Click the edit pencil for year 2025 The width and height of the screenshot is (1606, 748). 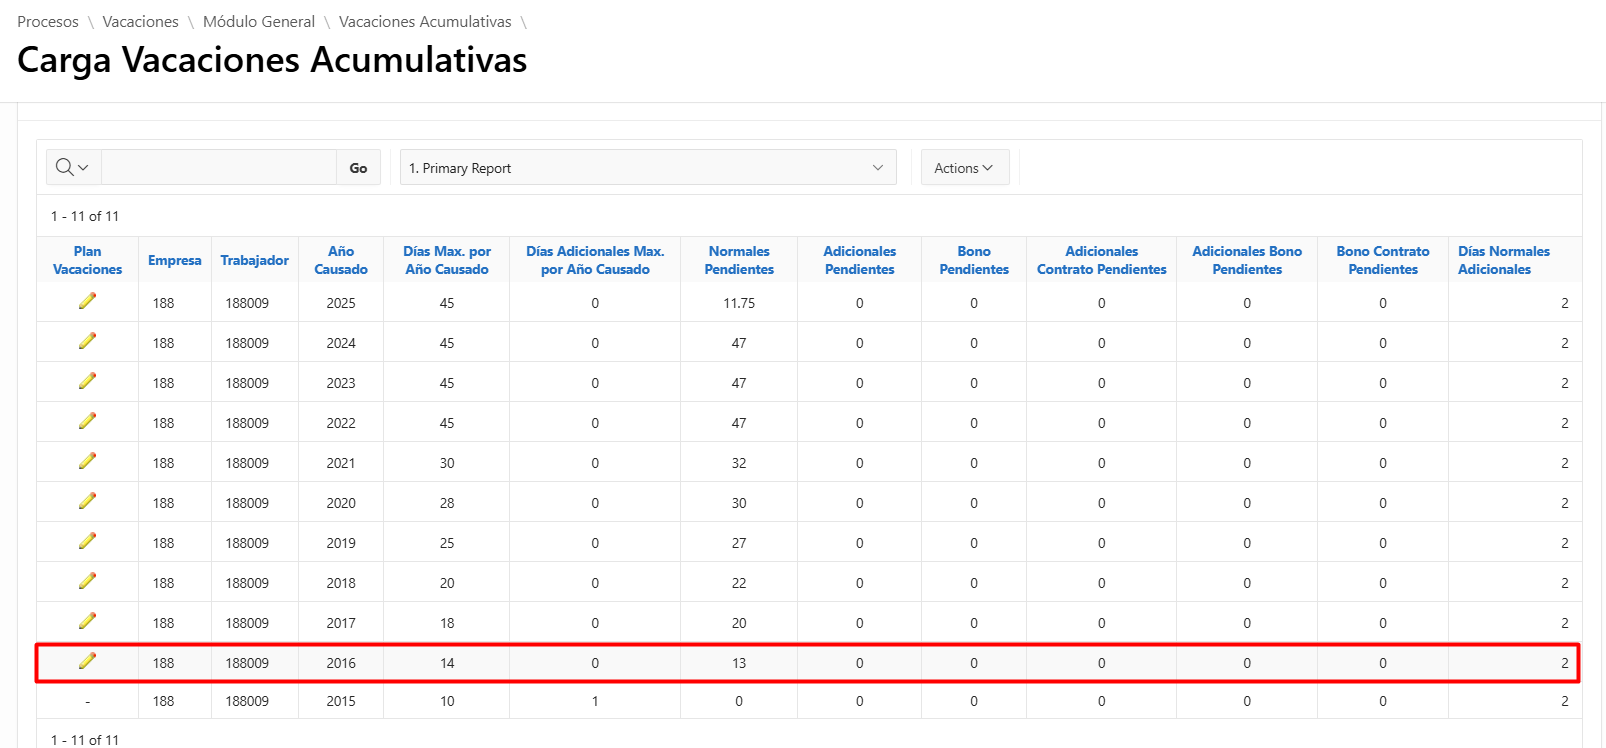click(x=88, y=301)
